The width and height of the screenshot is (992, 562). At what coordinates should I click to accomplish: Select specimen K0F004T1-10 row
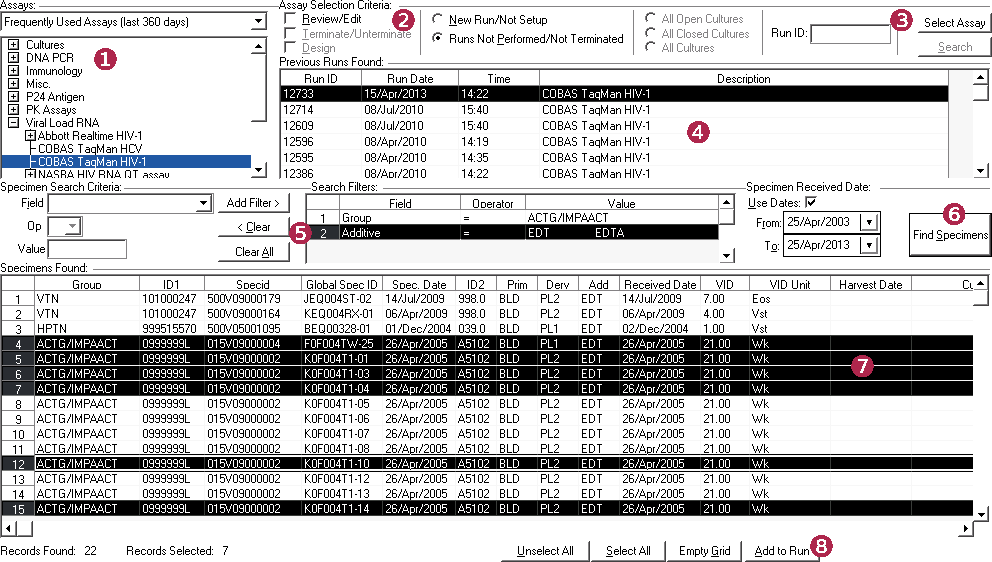click(x=487, y=464)
